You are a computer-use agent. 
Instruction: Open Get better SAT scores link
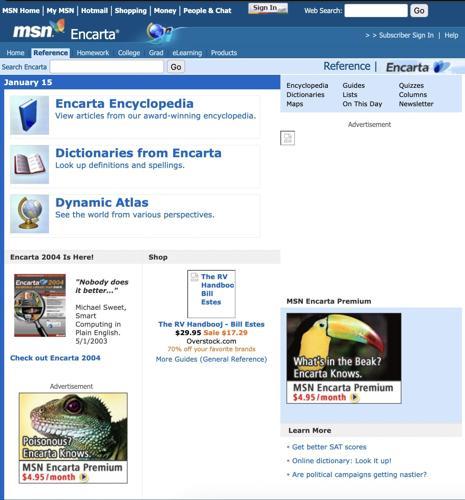329,447
